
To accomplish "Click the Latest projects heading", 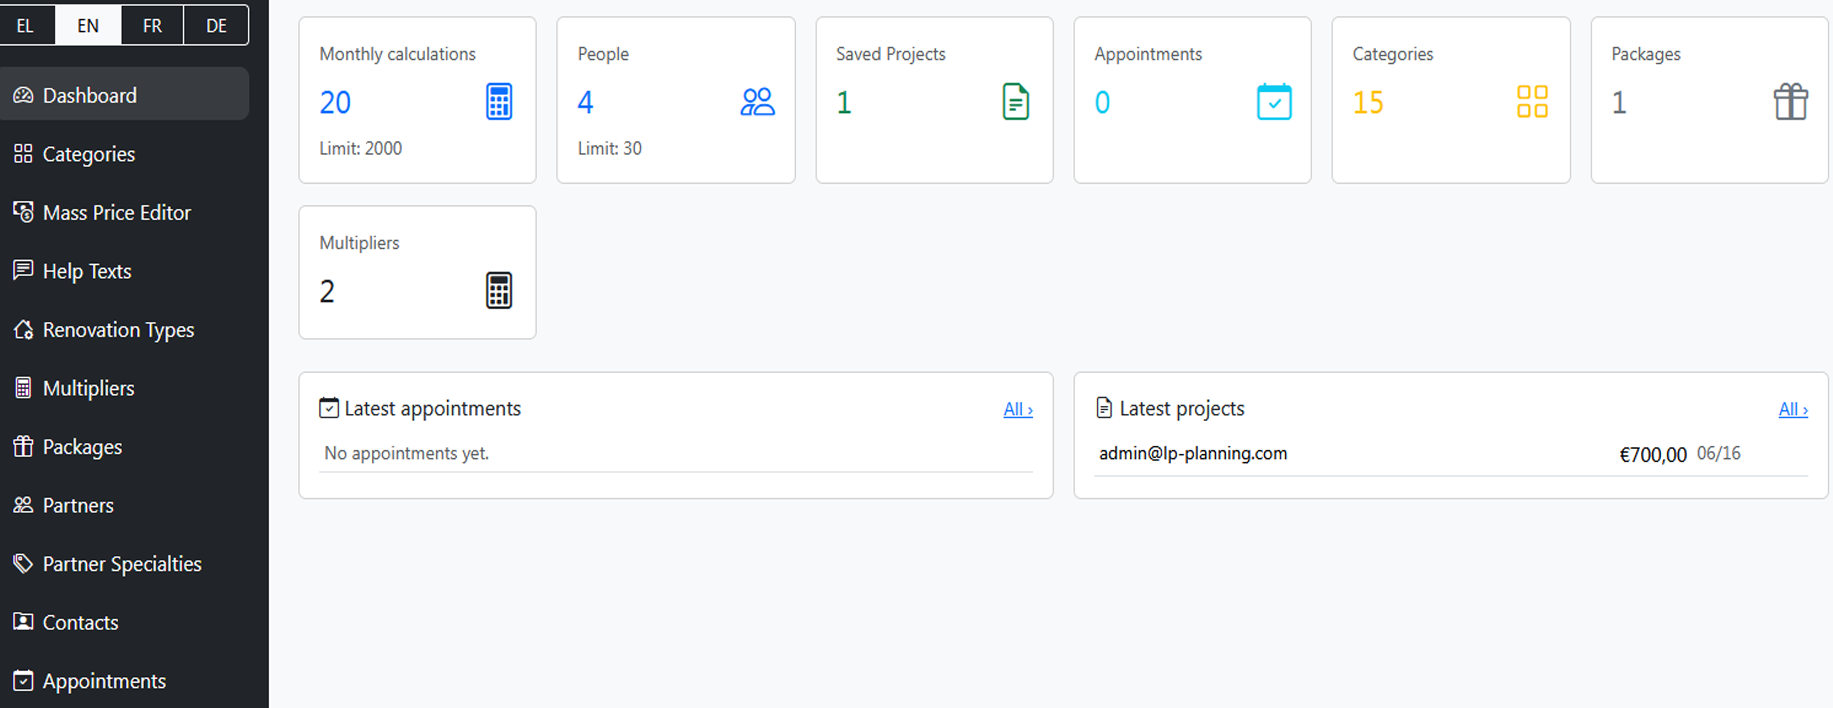I will 1182,408.
